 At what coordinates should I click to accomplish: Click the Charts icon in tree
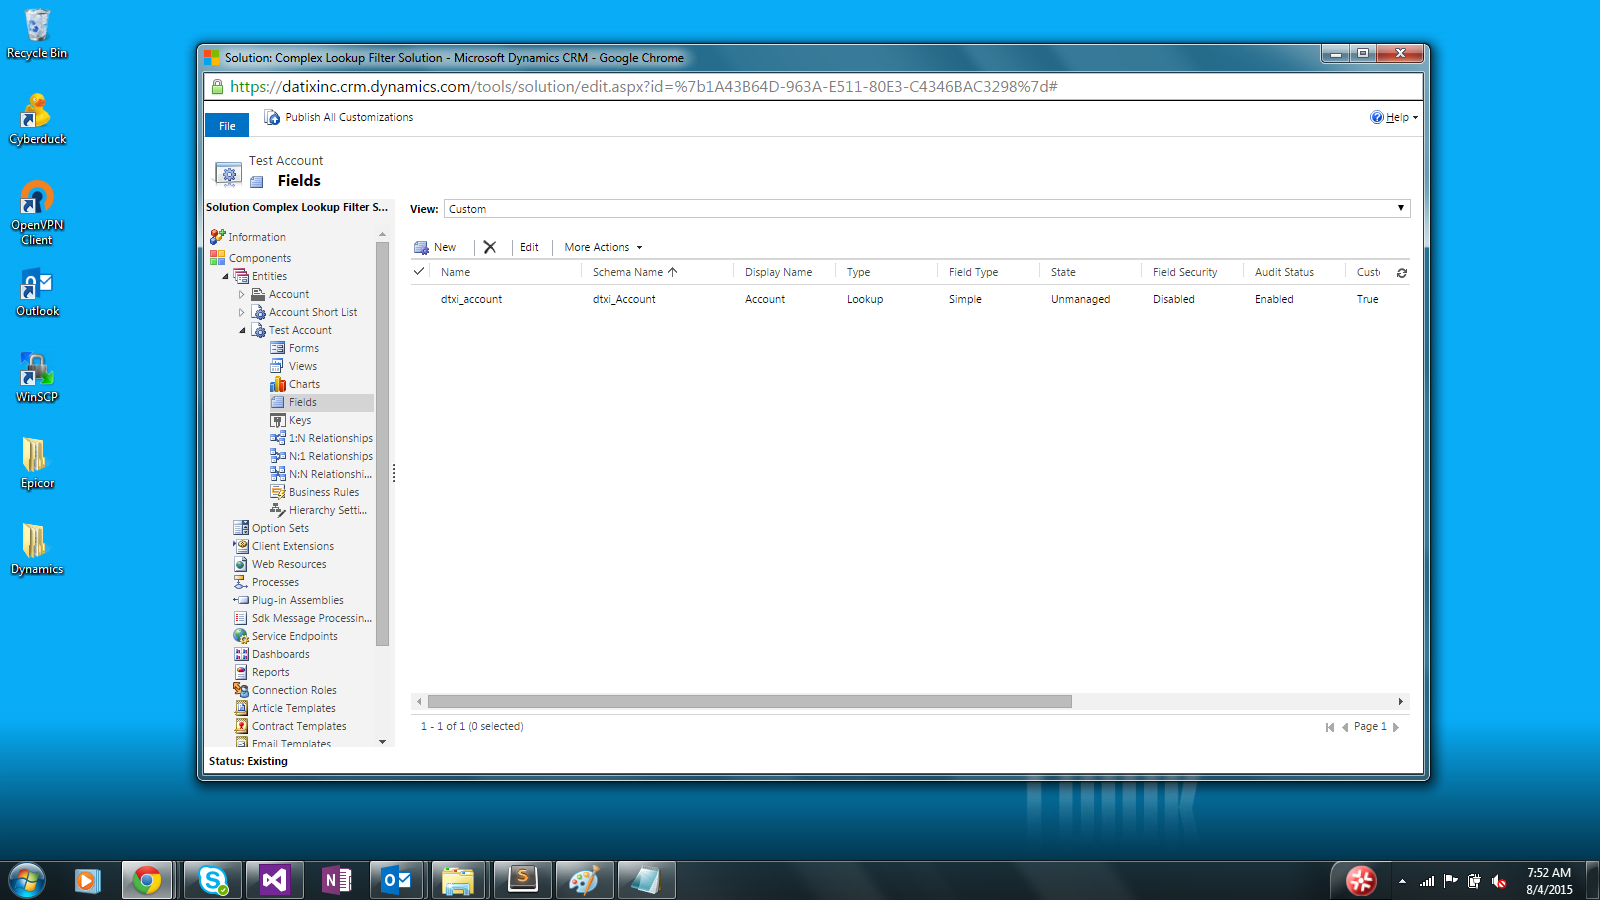[x=278, y=384]
